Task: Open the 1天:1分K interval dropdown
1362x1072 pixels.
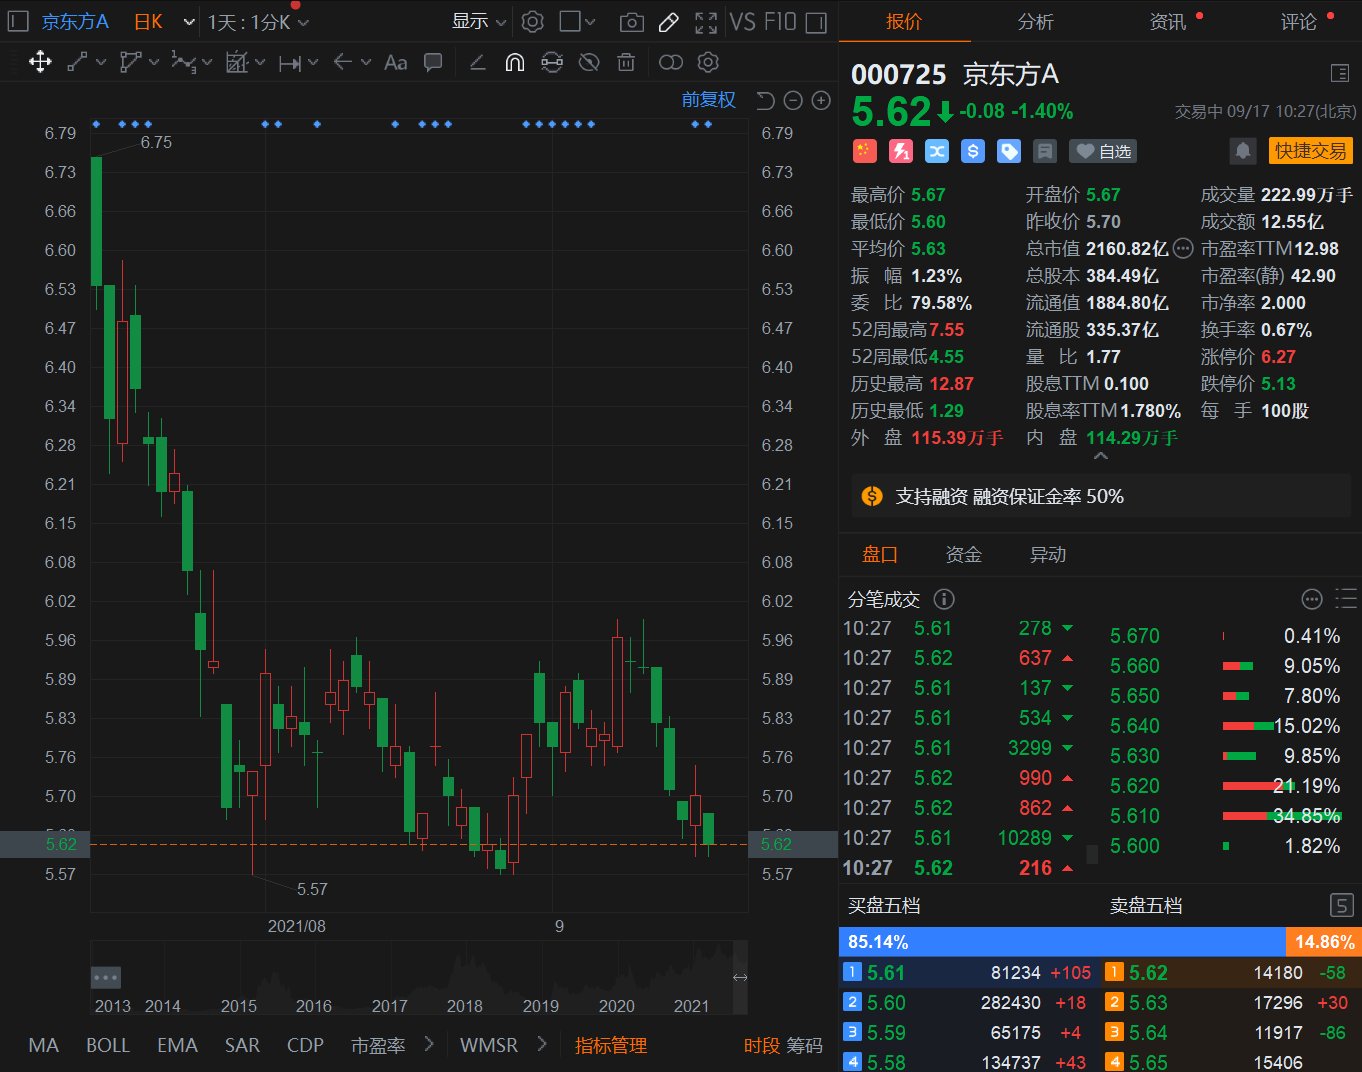Action: point(258,22)
